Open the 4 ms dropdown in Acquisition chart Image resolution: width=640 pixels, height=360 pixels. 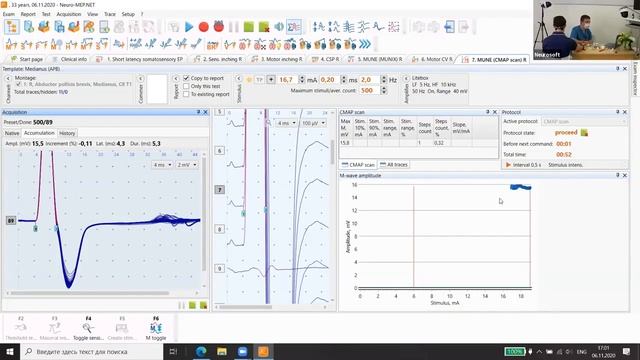click(162, 164)
